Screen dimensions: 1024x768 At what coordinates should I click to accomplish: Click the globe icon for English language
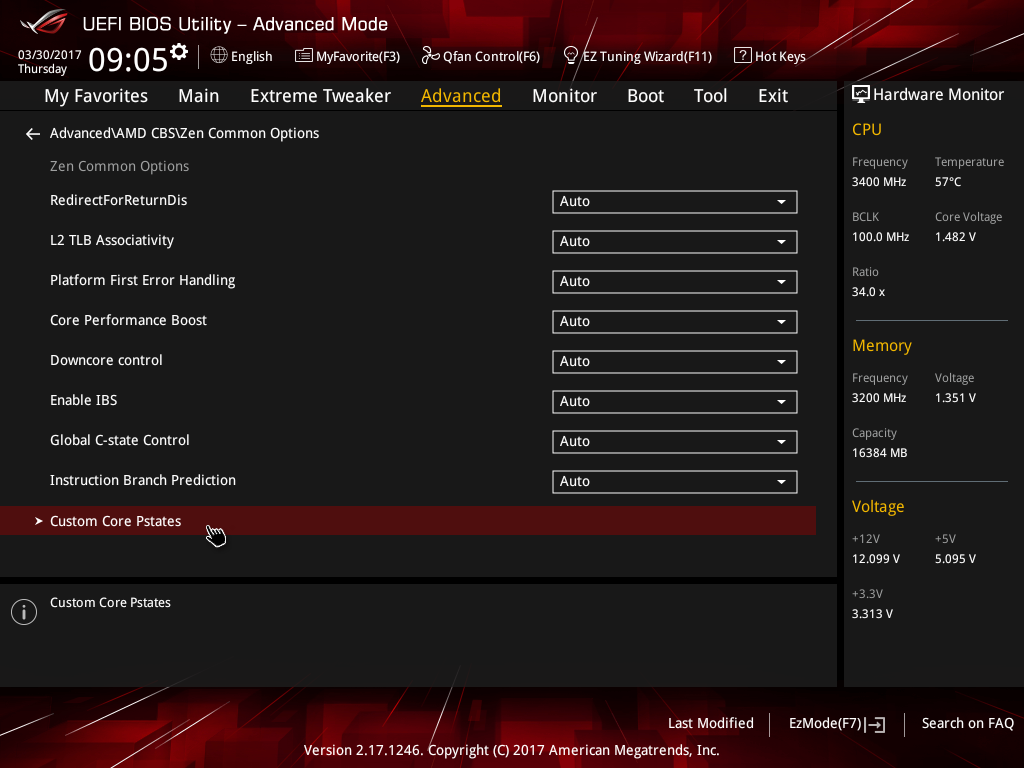click(x=219, y=56)
